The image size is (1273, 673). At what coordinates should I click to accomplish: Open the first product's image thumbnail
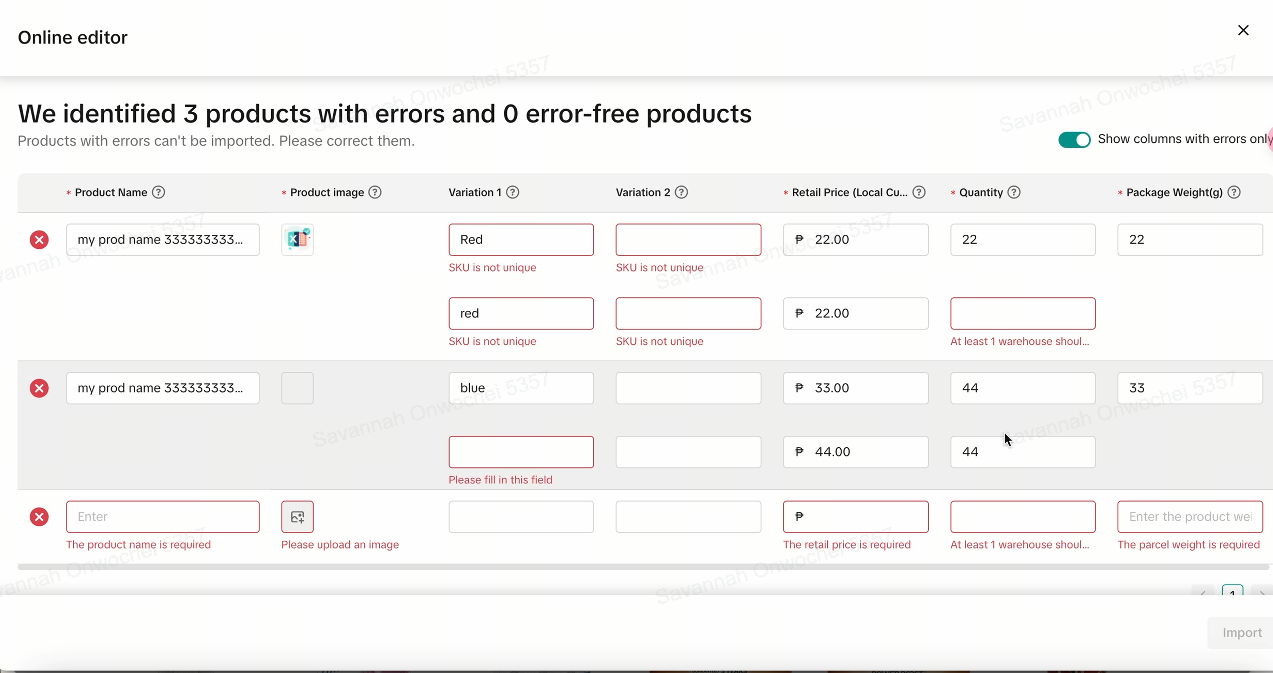[298, 240]
